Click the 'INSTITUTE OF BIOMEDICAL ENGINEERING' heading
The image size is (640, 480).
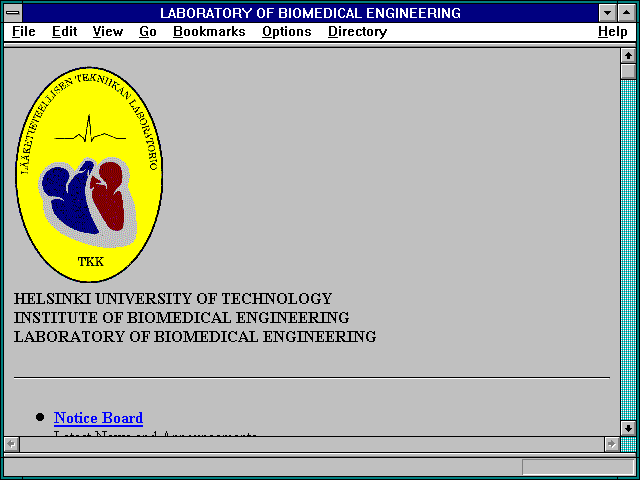(x=181, y=318)
